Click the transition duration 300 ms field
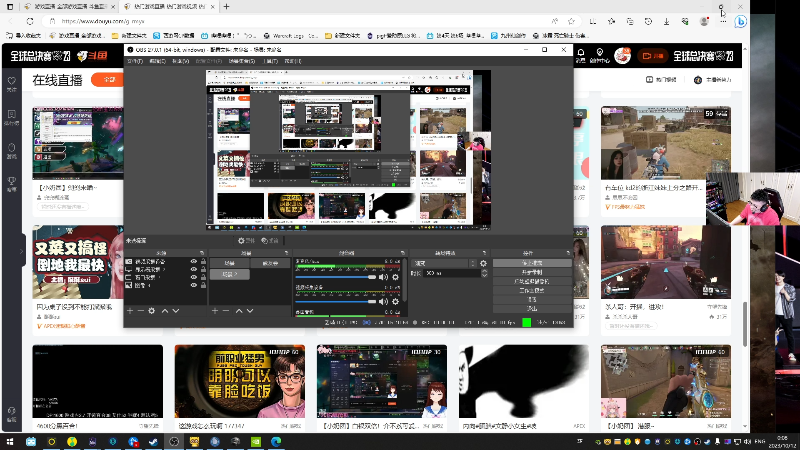This screenshot has width=800, height=450. tap(452, 273)
